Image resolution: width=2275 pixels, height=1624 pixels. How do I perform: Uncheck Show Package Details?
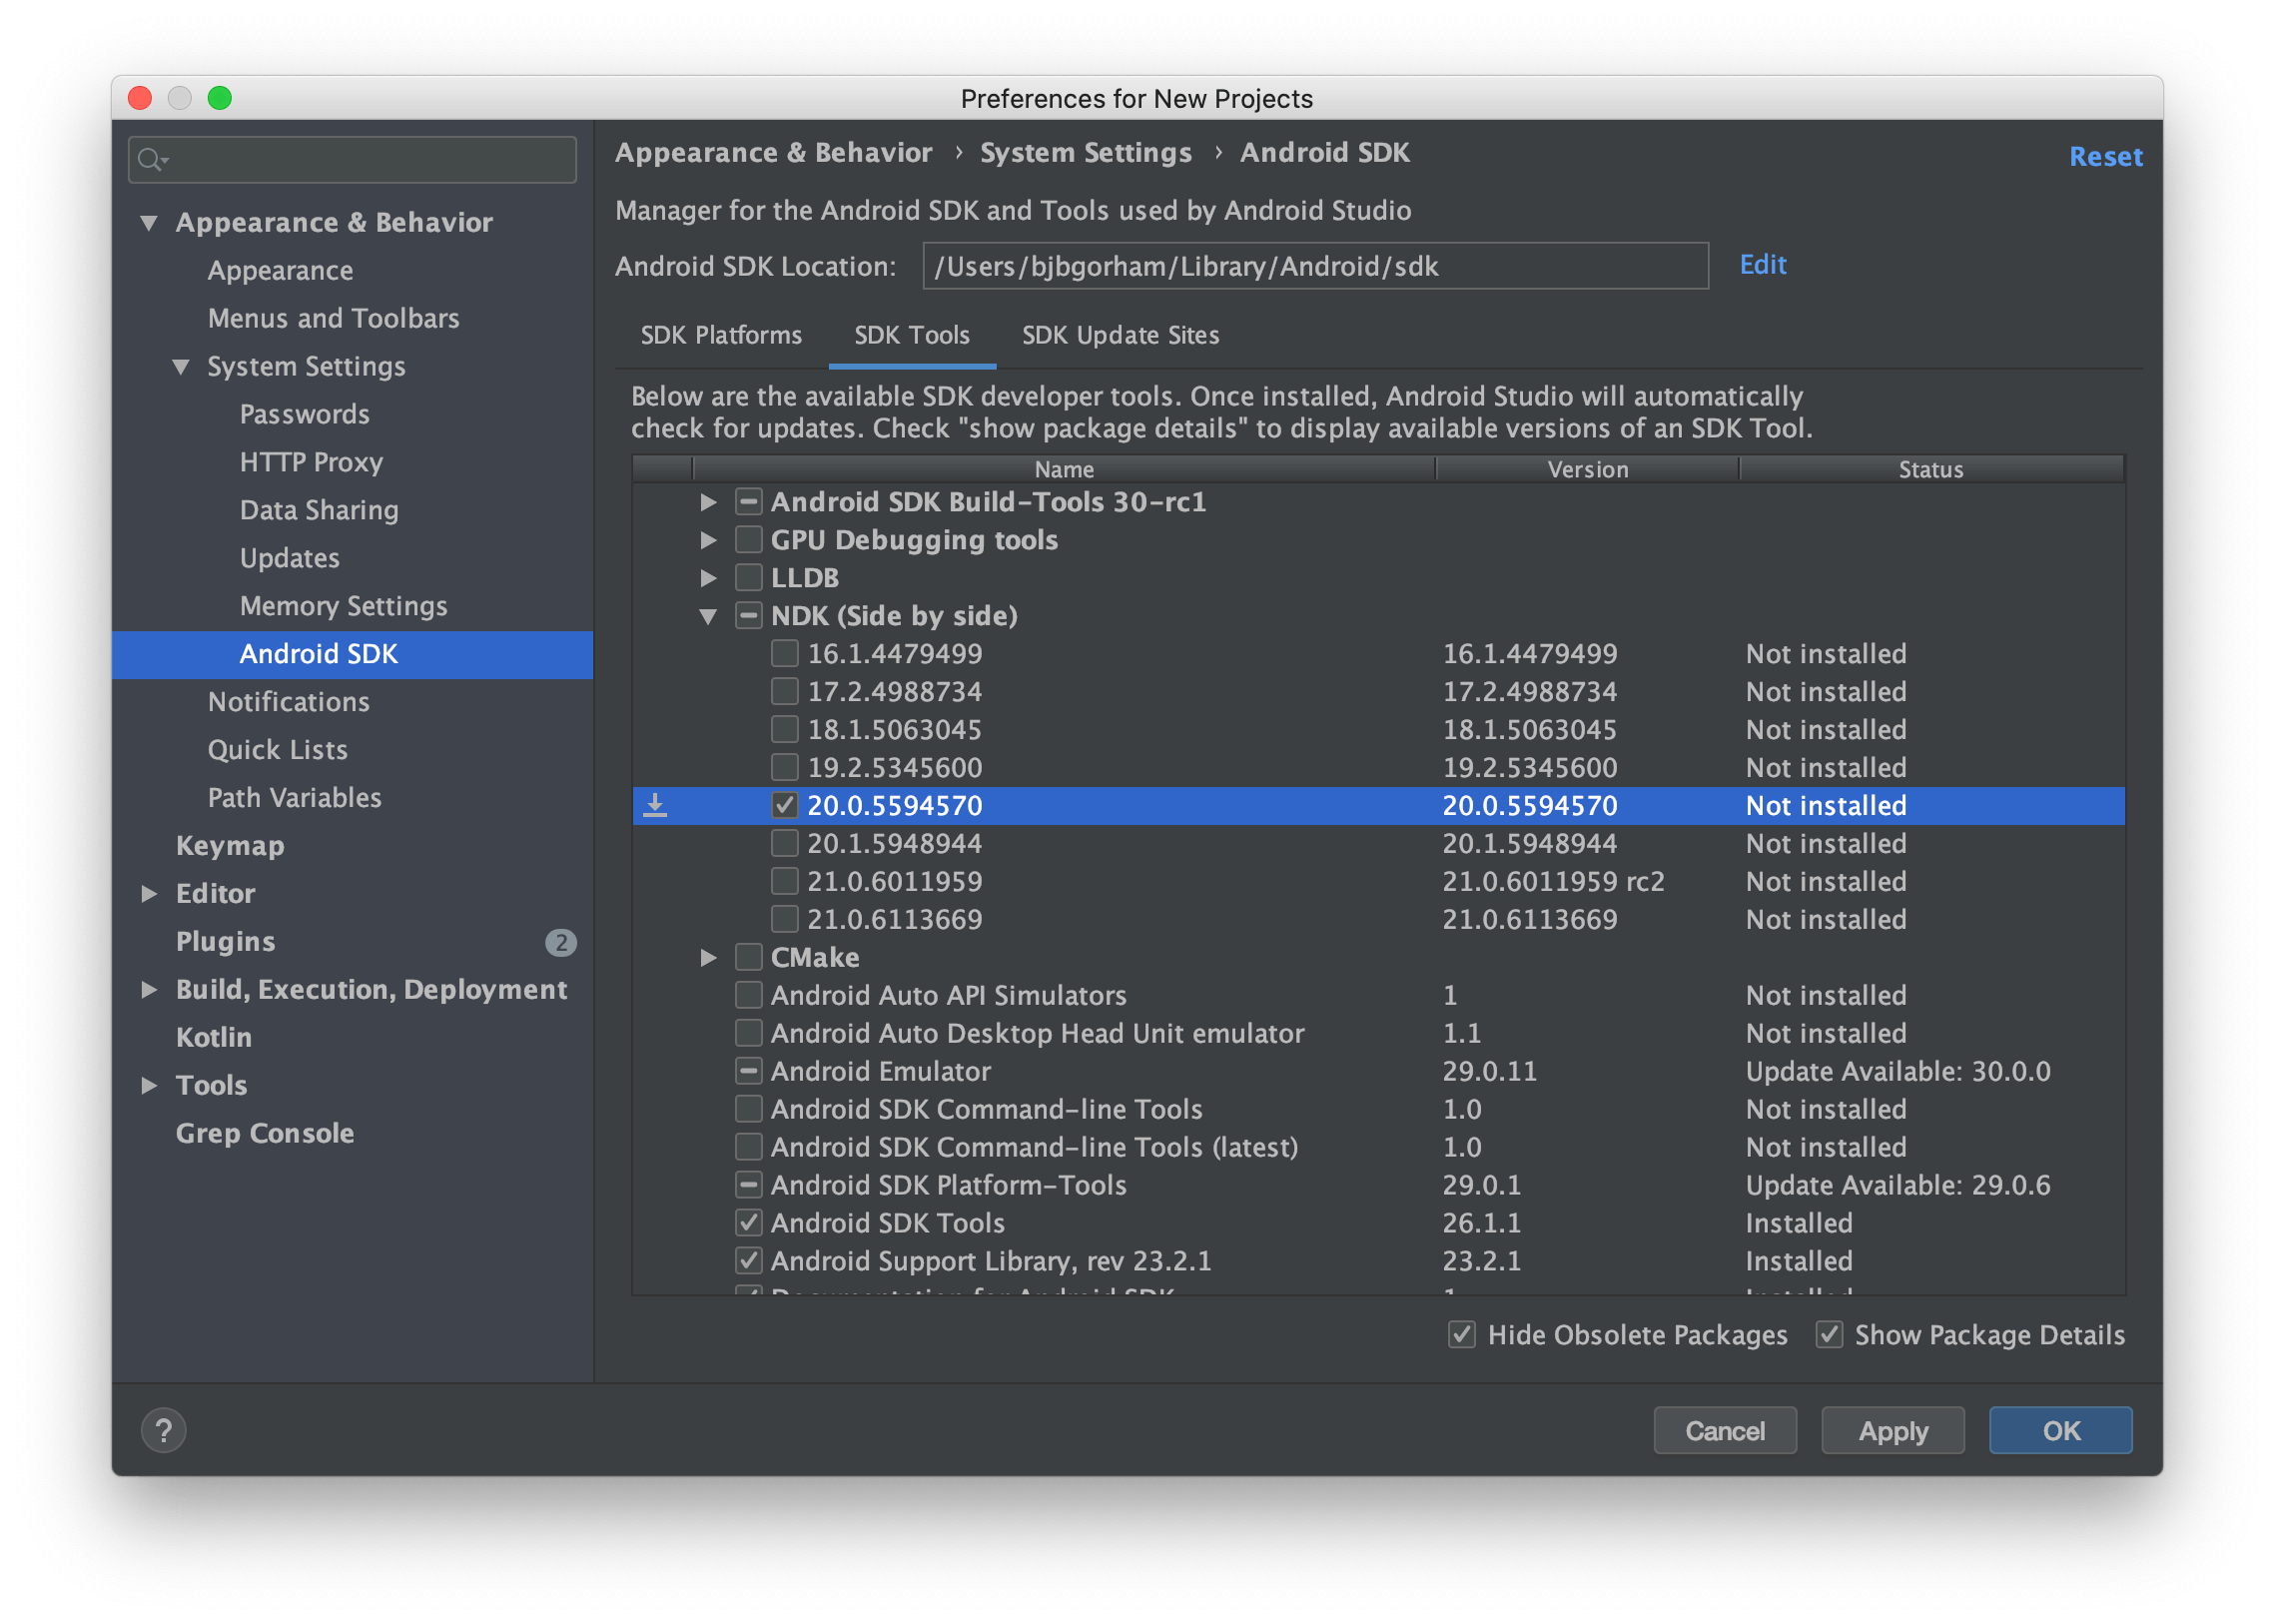point(1829,1335)
